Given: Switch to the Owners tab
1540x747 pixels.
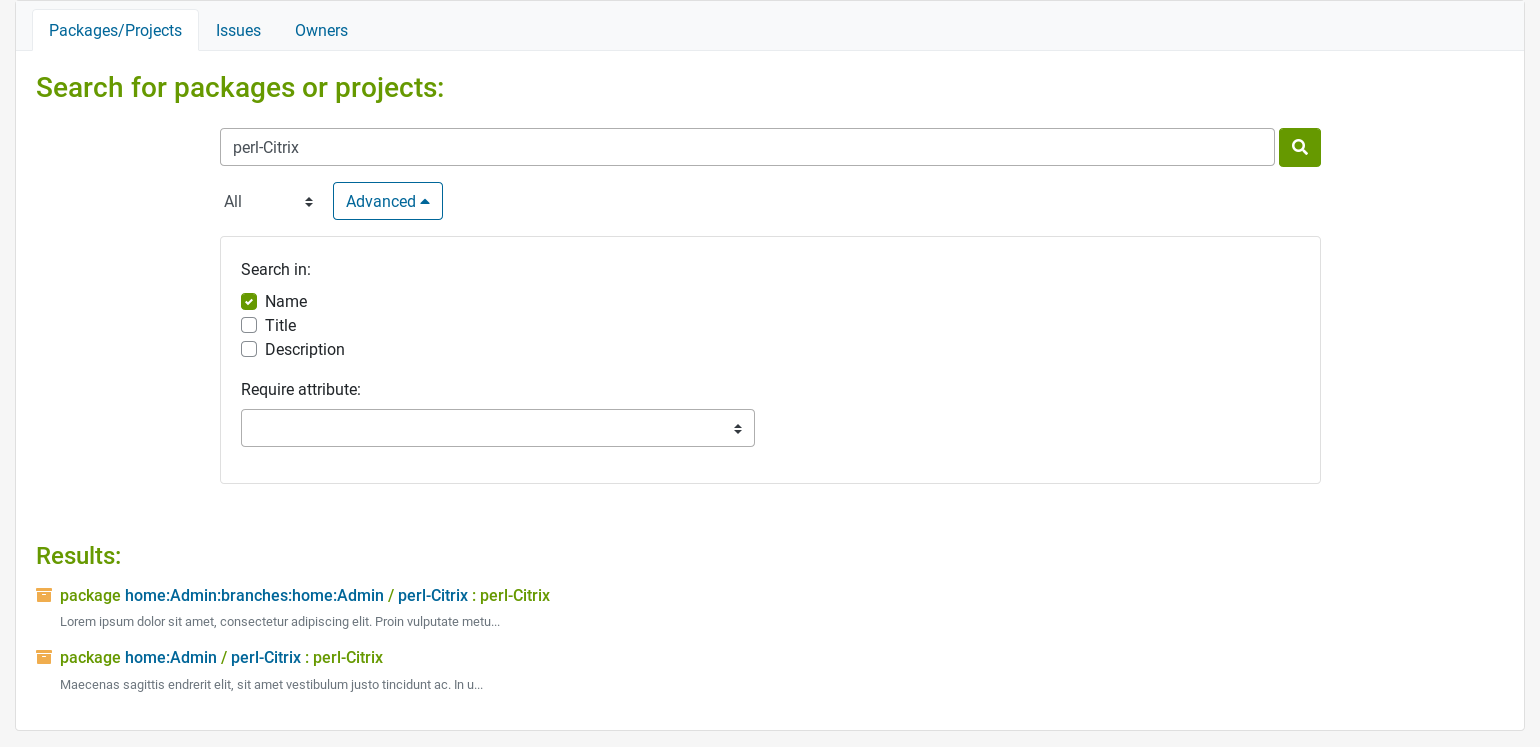Looking at the screenshot, I should tap(321, 30).
